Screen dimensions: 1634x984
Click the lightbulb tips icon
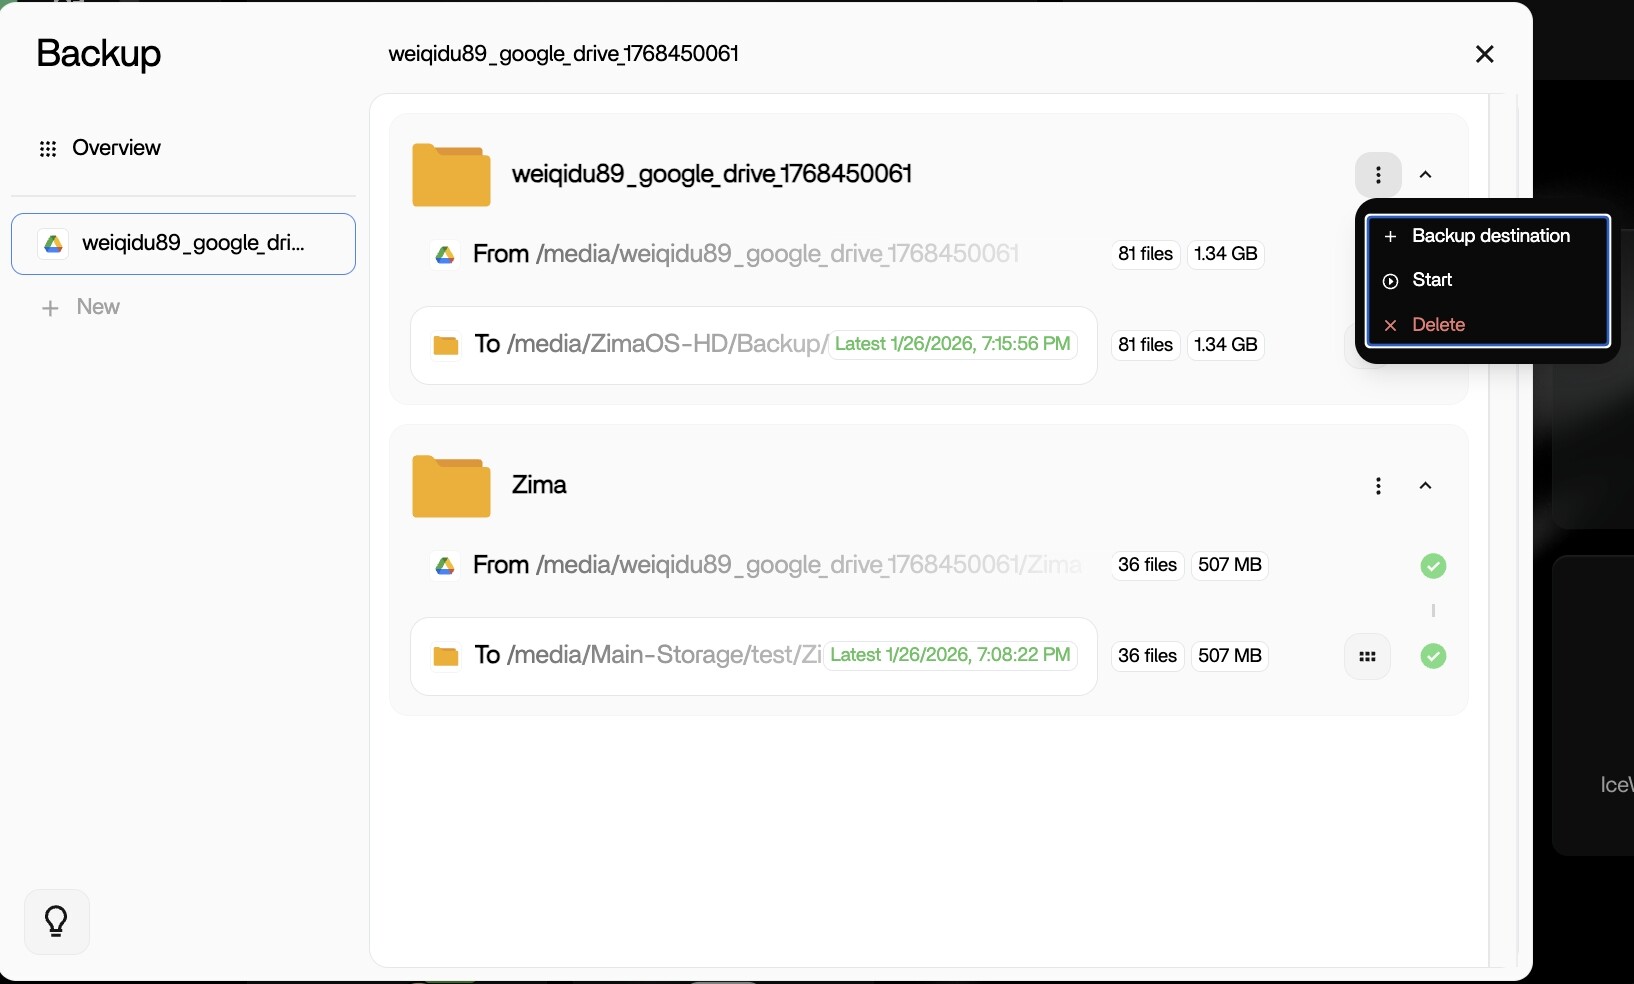pos(57,921)
